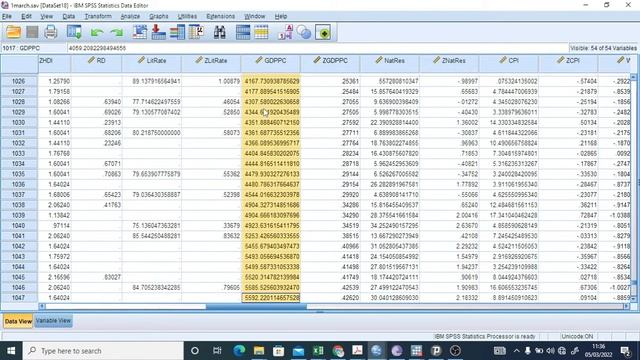Click the green plus toolbar icon
The width and height of the screenshot is (640, 360).
pos(323,32)
